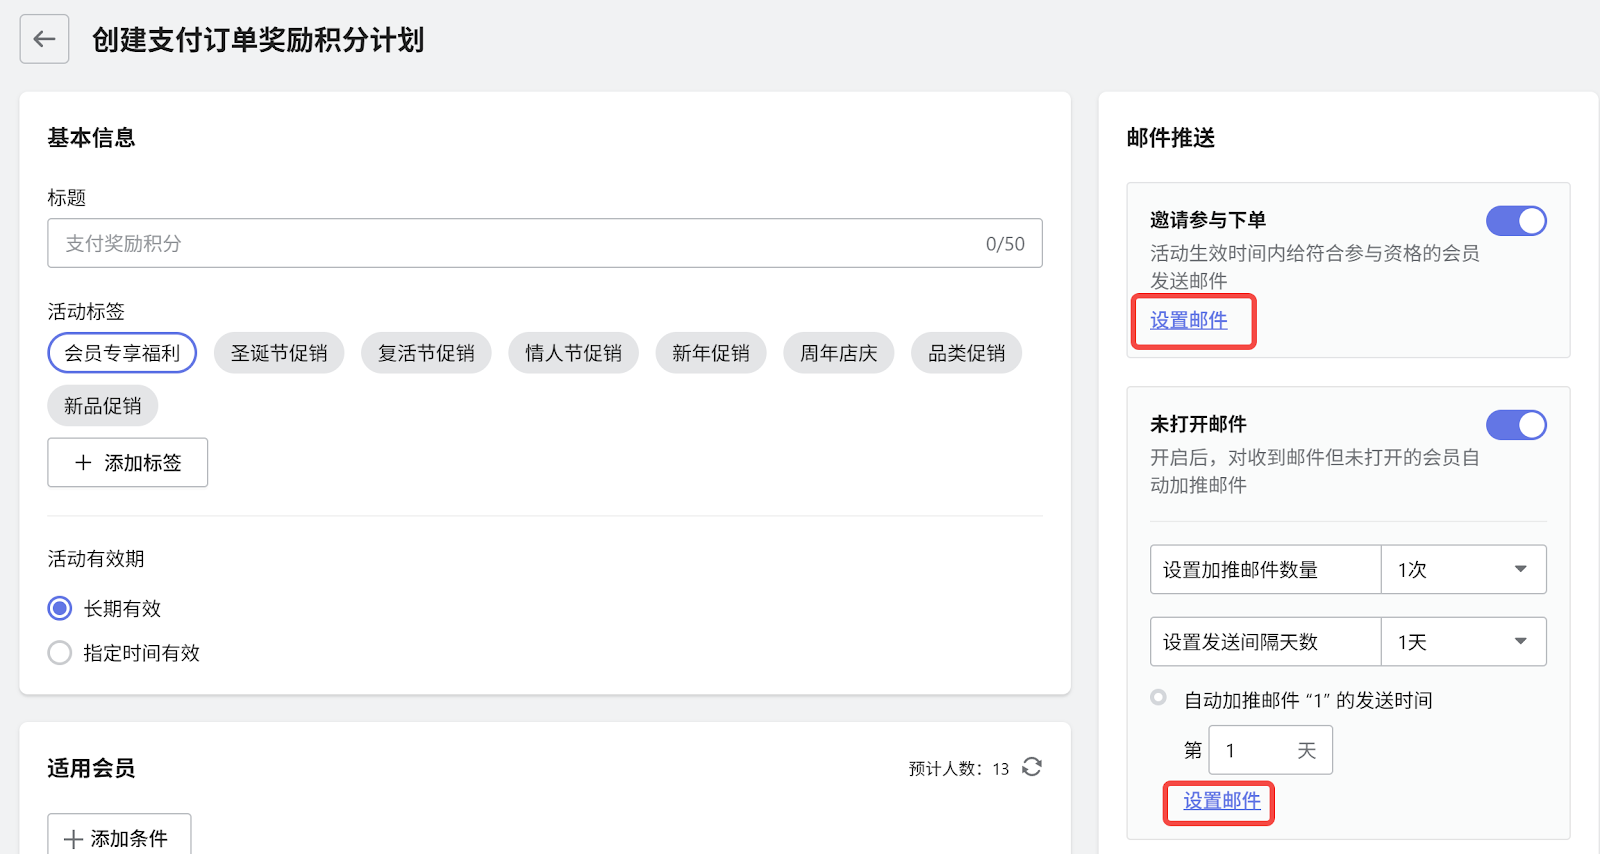Viewport: 1600px width, 854px height.
Task: Choose the 复活节促销 tag
Action: click(x=426, y=353)
